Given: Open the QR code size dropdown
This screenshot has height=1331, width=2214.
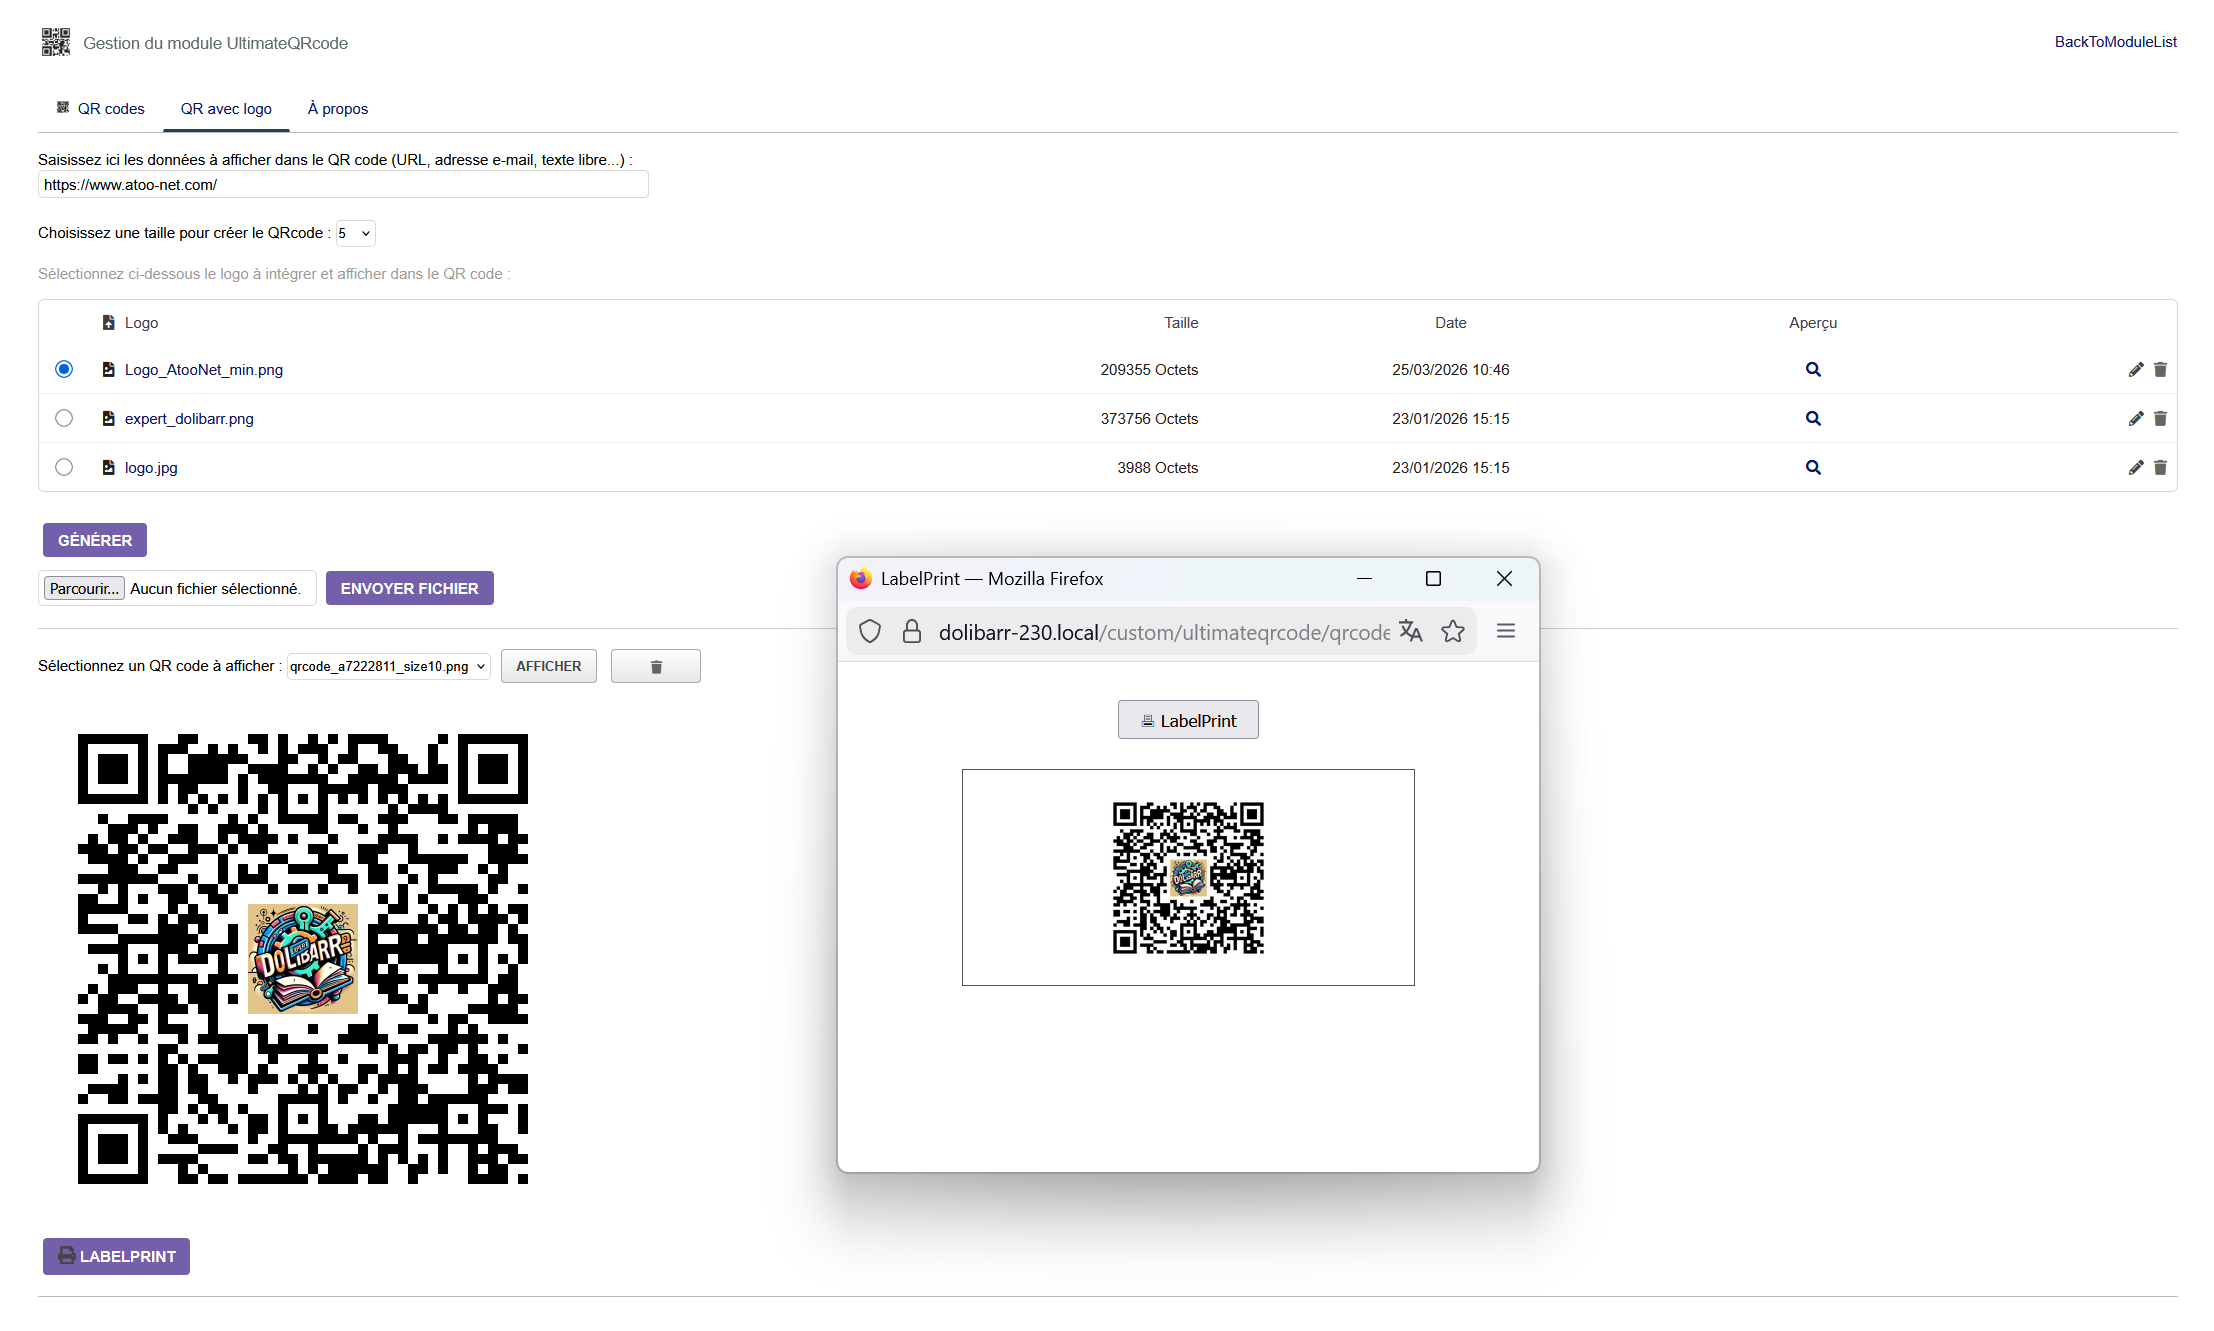Looking at the screenshot, I should (x=355, y=234).
